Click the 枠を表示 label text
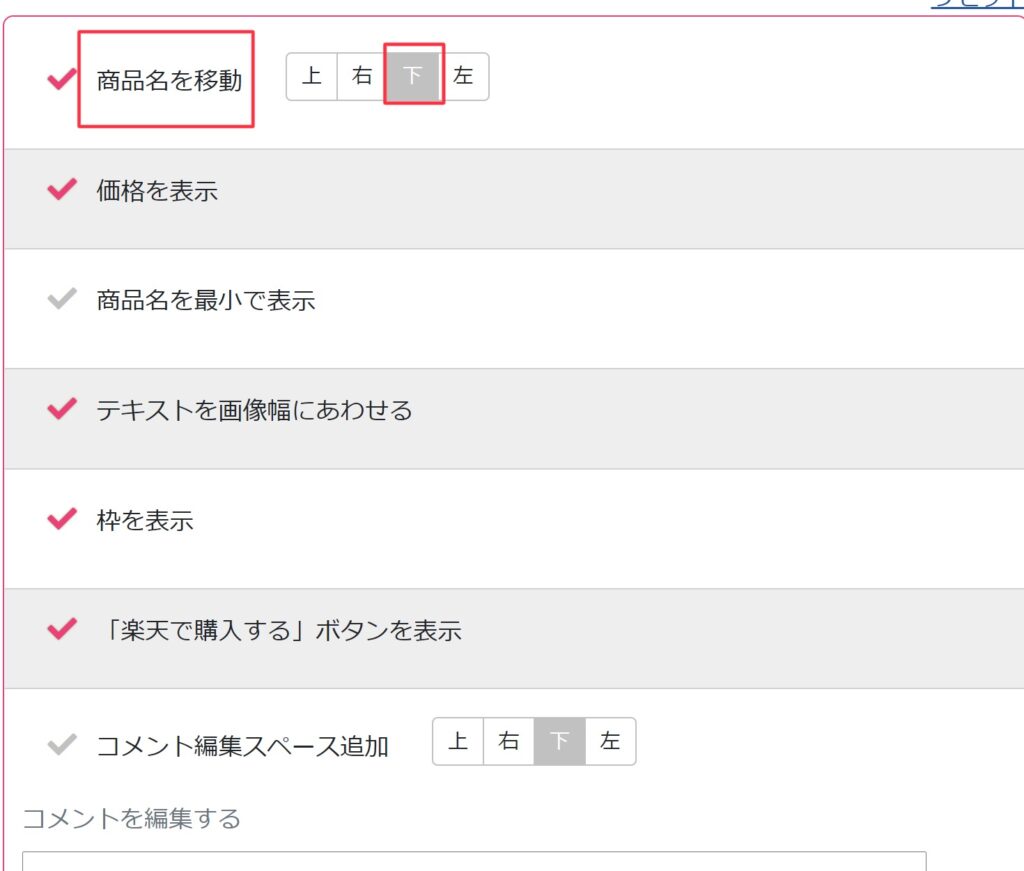The width and height of the screenshot is (1024, 871). 145,520
